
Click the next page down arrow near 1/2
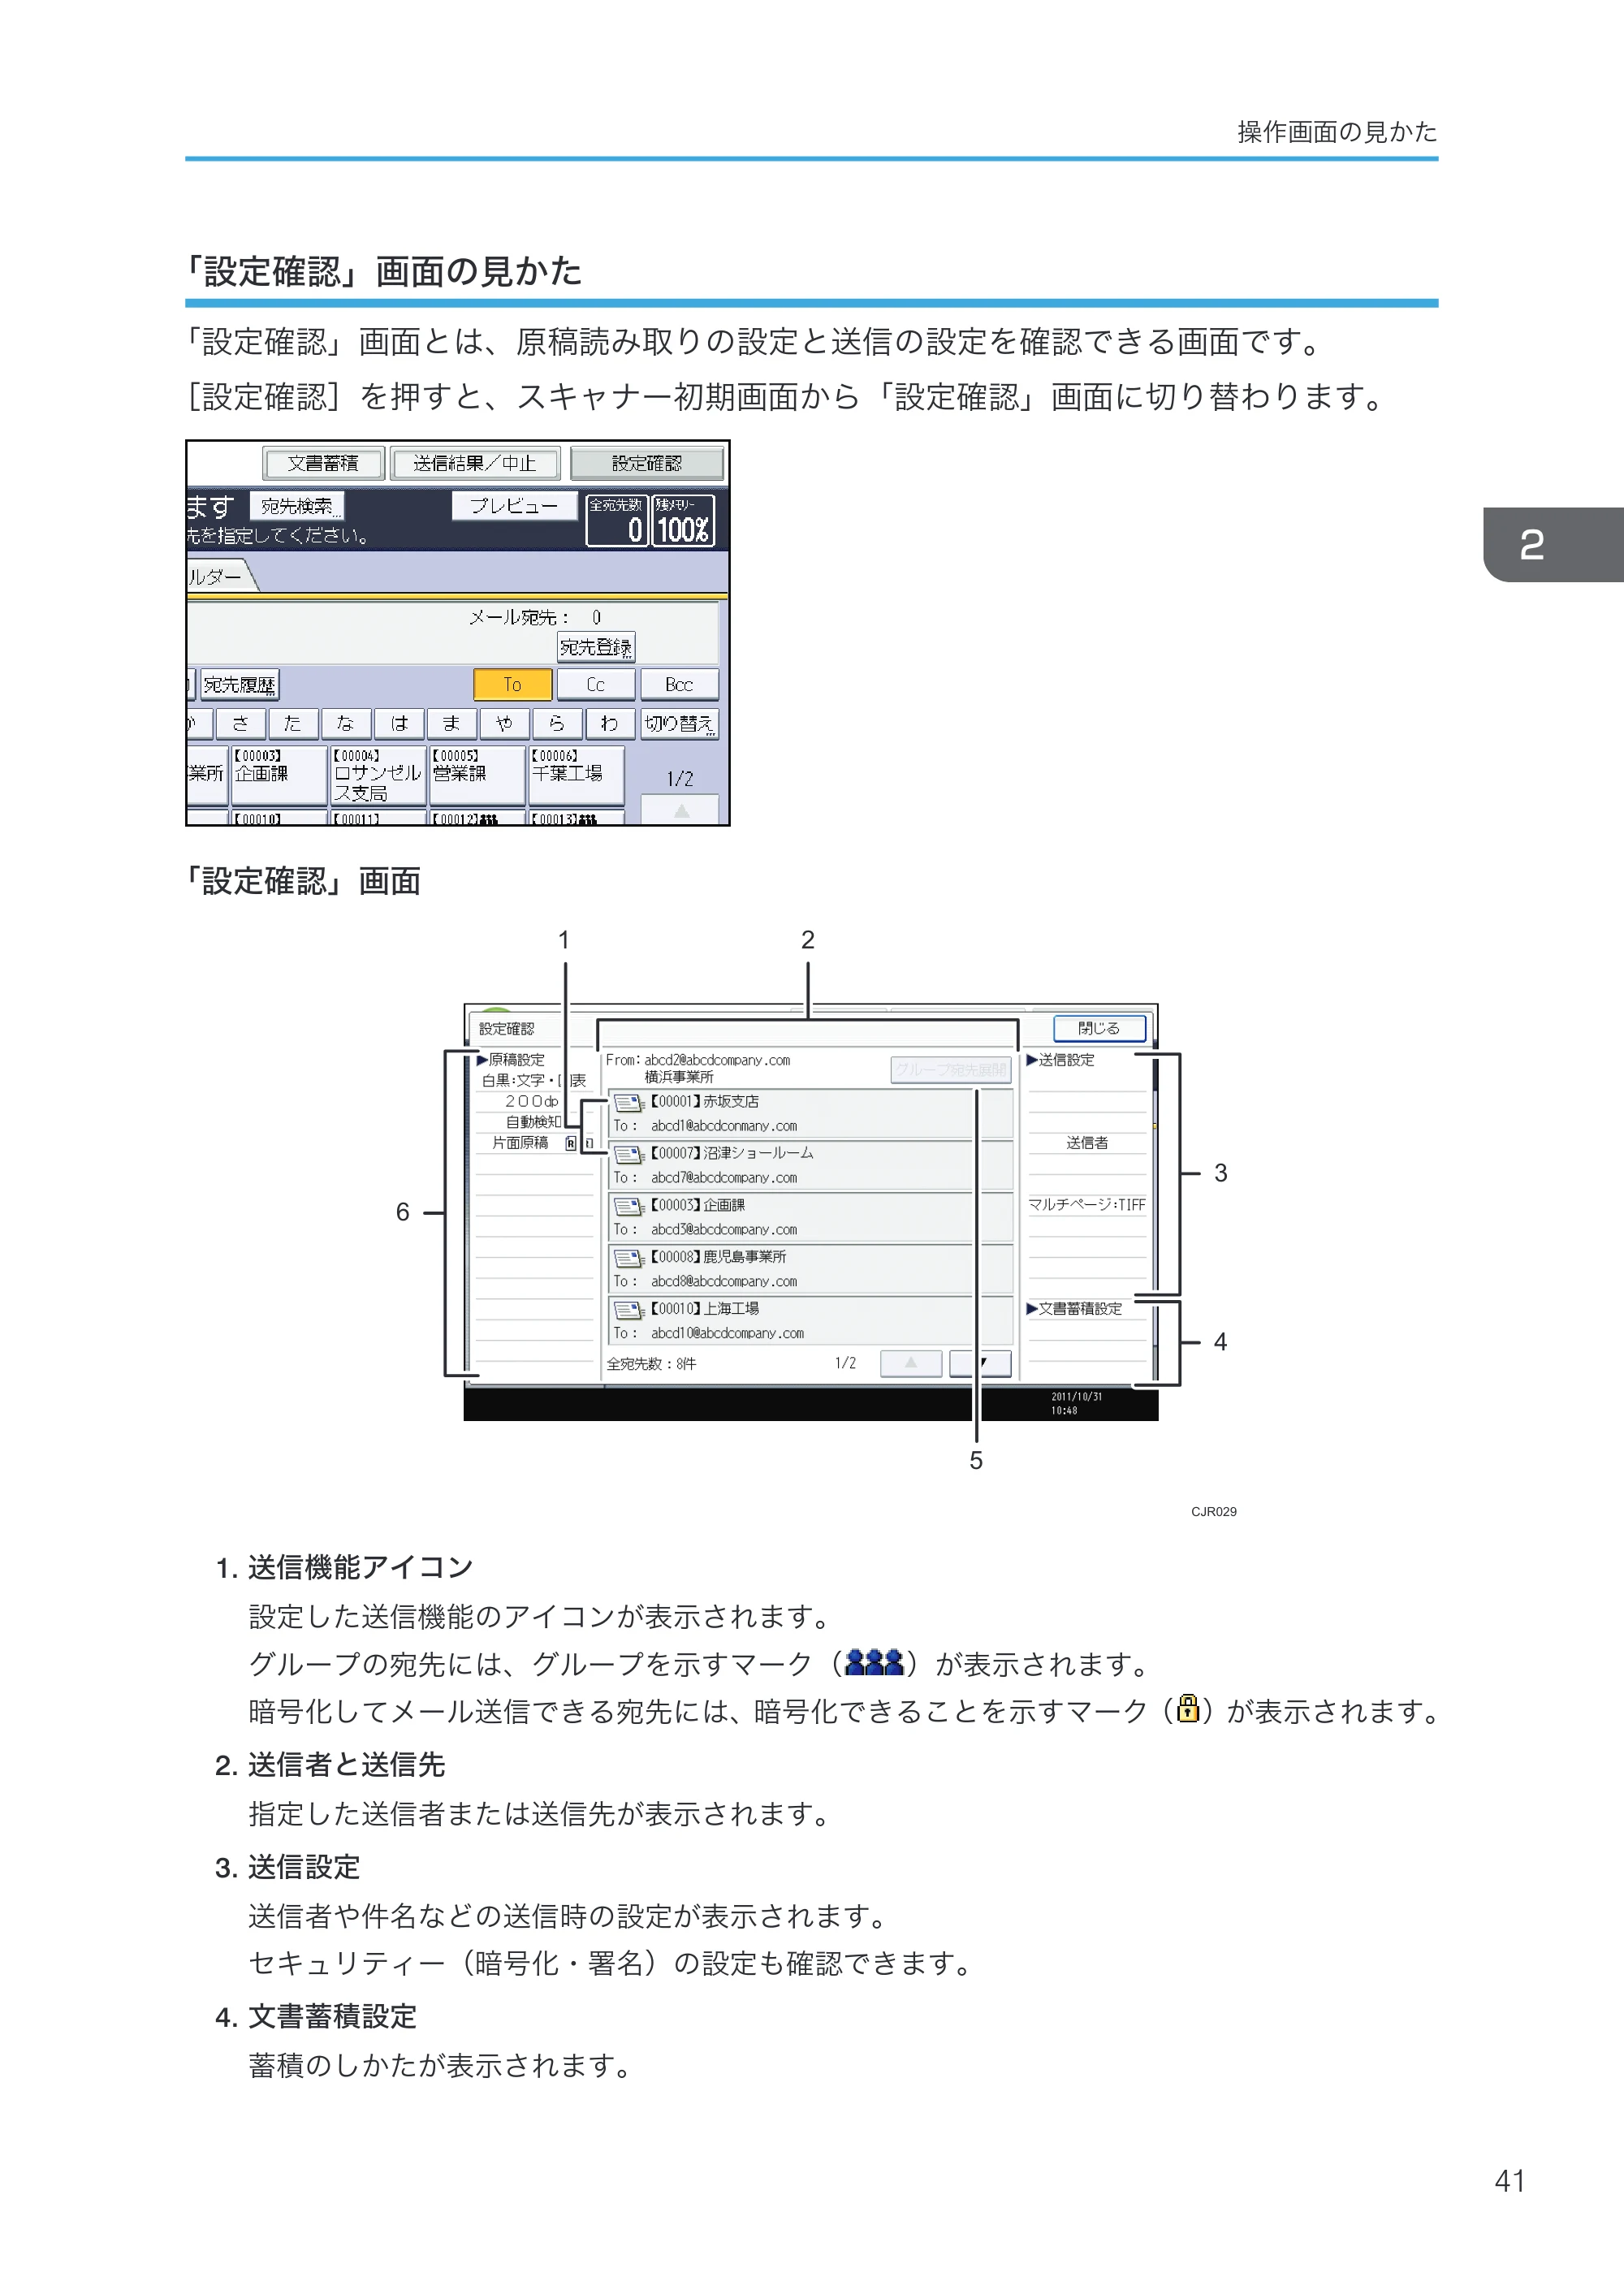pyautogui.click(x=980, y=1363)
